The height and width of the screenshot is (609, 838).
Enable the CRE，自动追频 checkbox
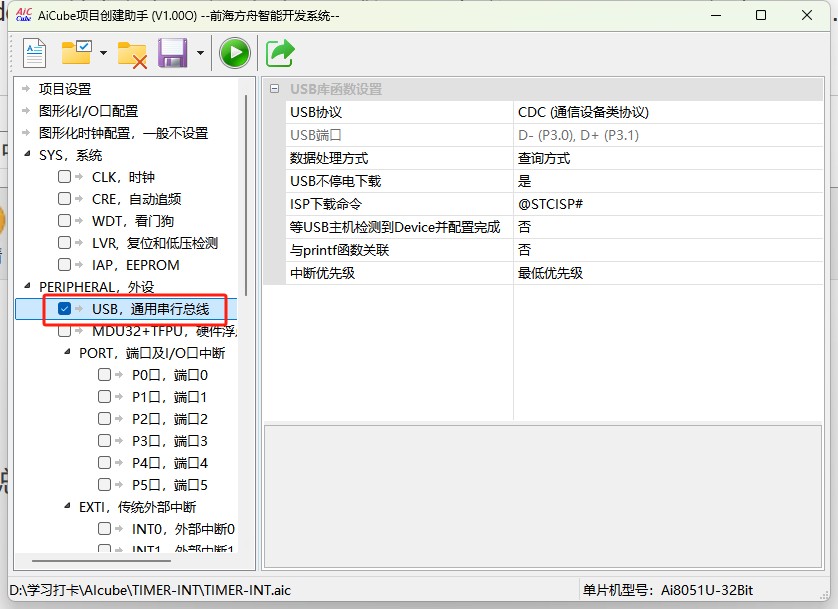pyautogui.click(x=64, y=199)
